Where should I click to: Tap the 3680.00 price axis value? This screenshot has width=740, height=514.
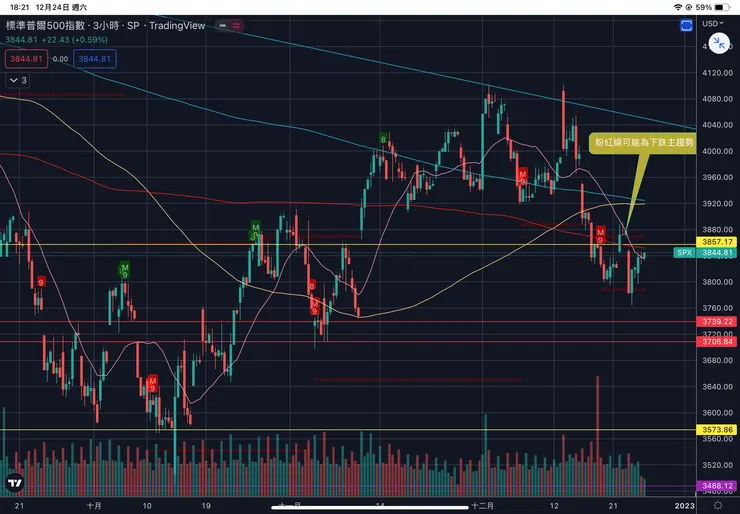(x=717, y=360)
